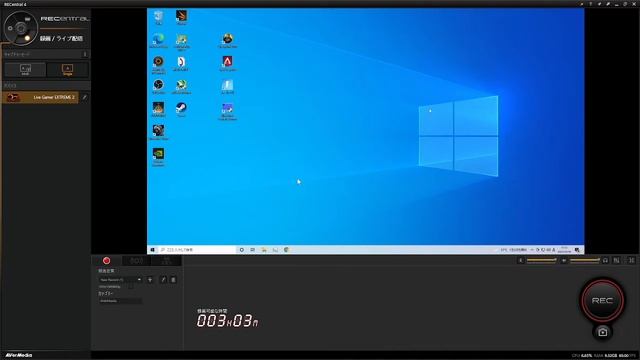Click the FPS status readout
The image size is (640, 360).
click(x=627, y=356)
